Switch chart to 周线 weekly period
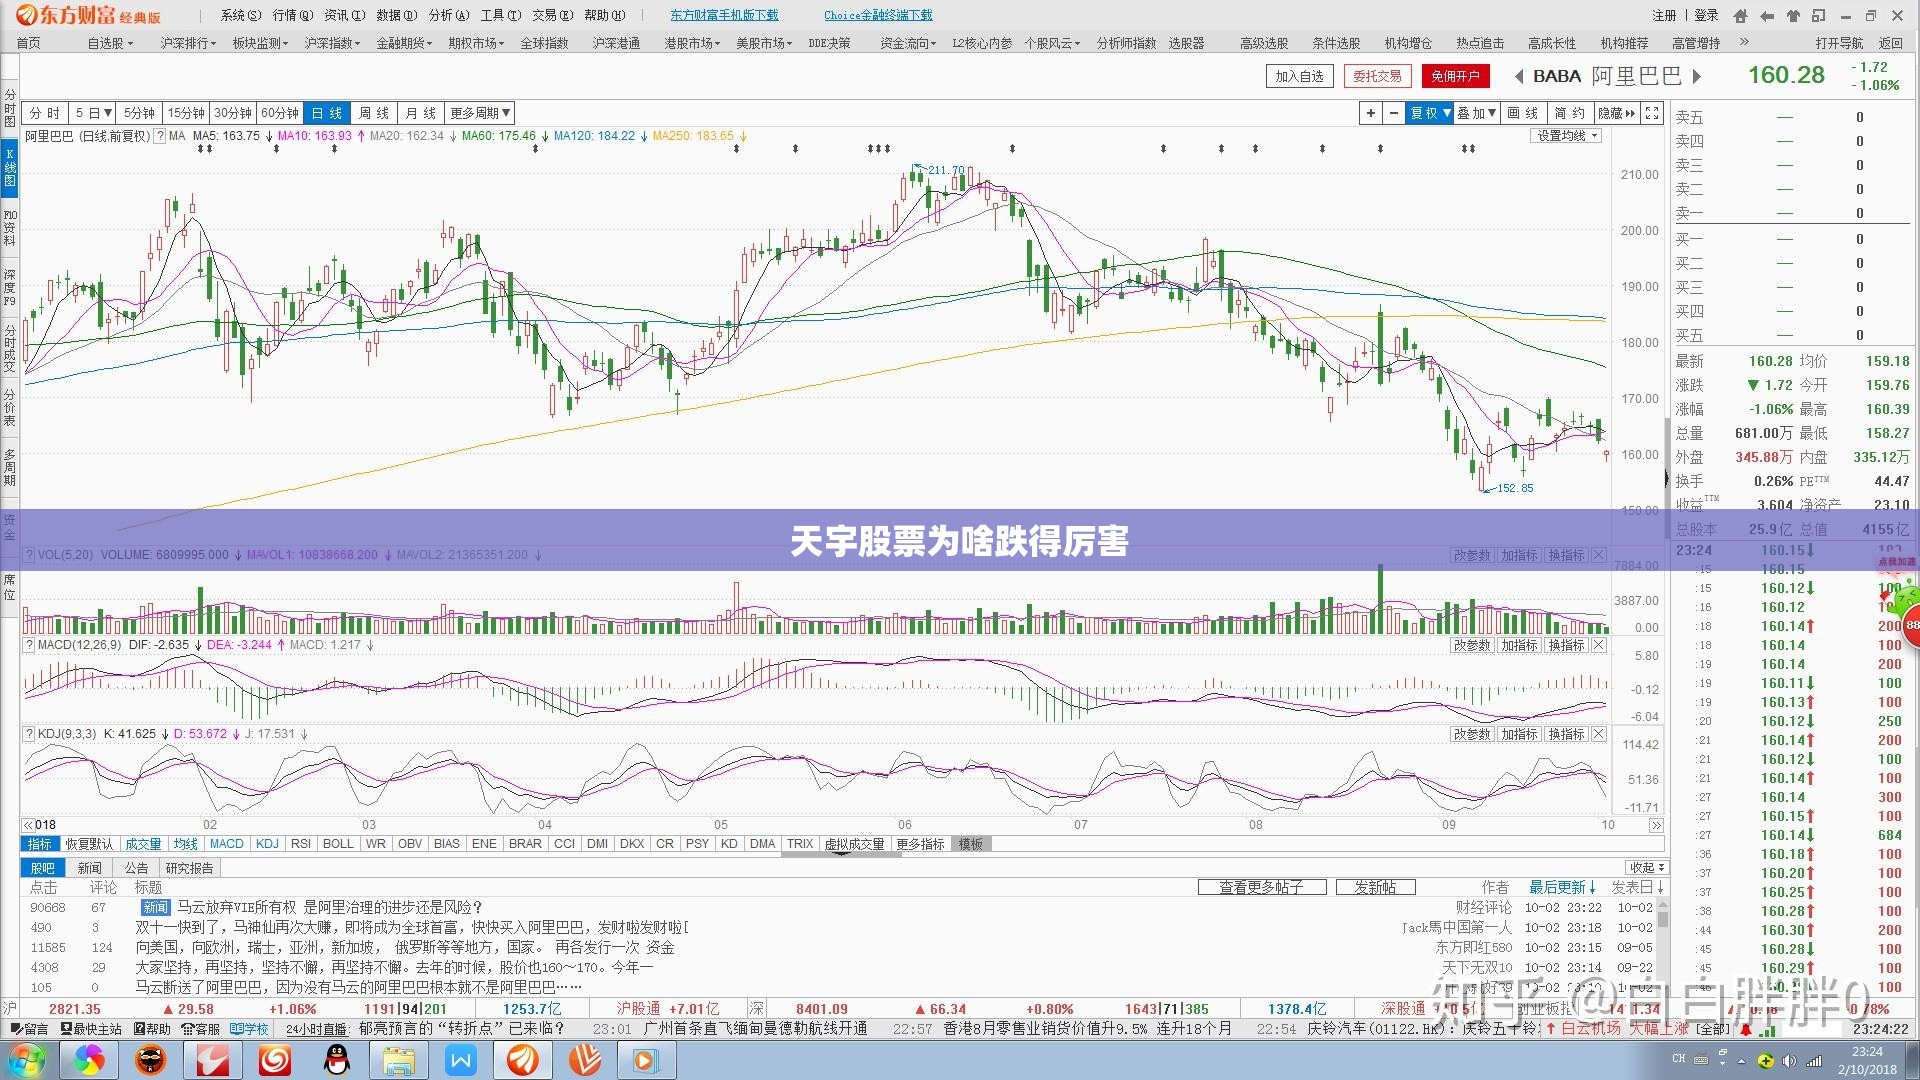Viewport: 1920px width, 1080px height. (x=374, y=113)
